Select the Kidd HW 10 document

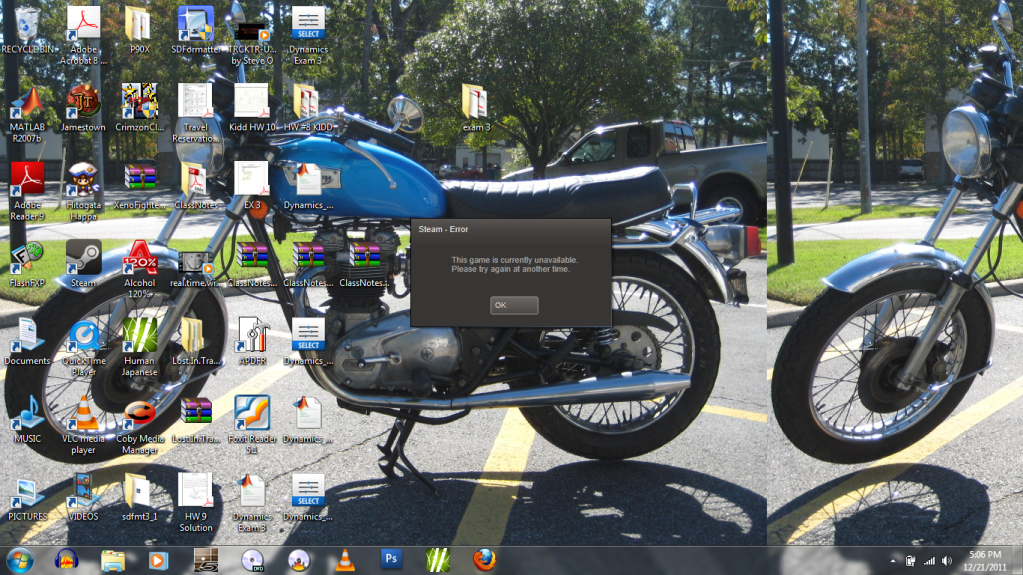click(252, 108)
